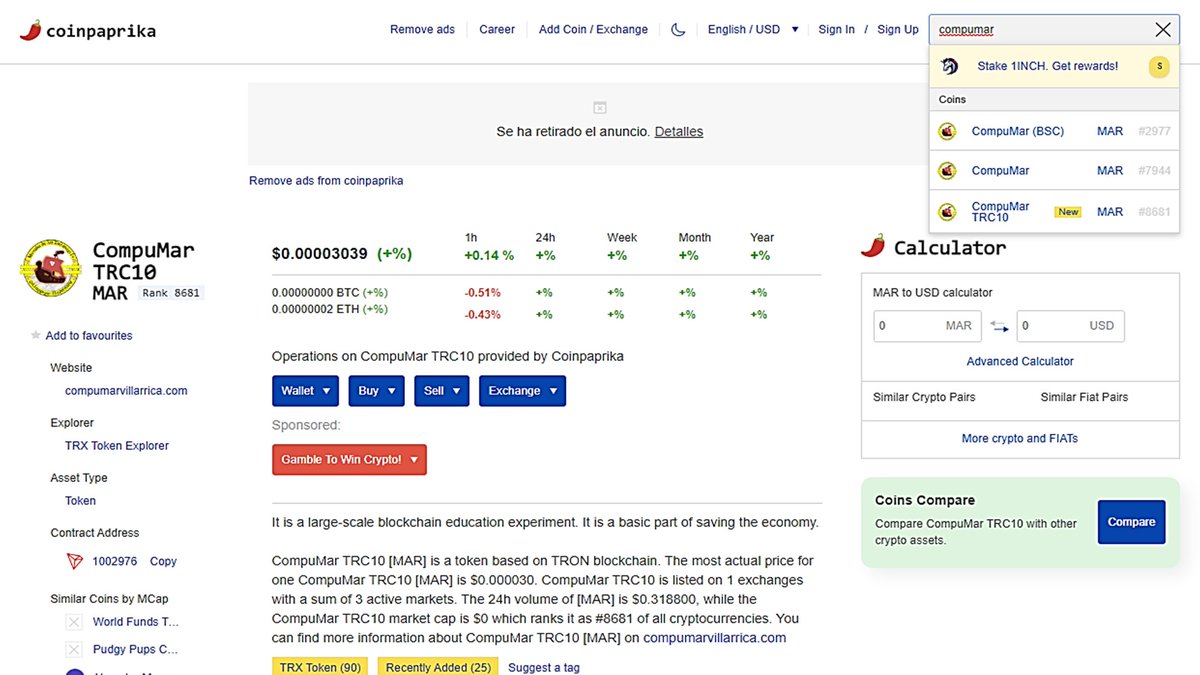
Task: Open World Funds similar coin link
Action: tap(136, 622)
